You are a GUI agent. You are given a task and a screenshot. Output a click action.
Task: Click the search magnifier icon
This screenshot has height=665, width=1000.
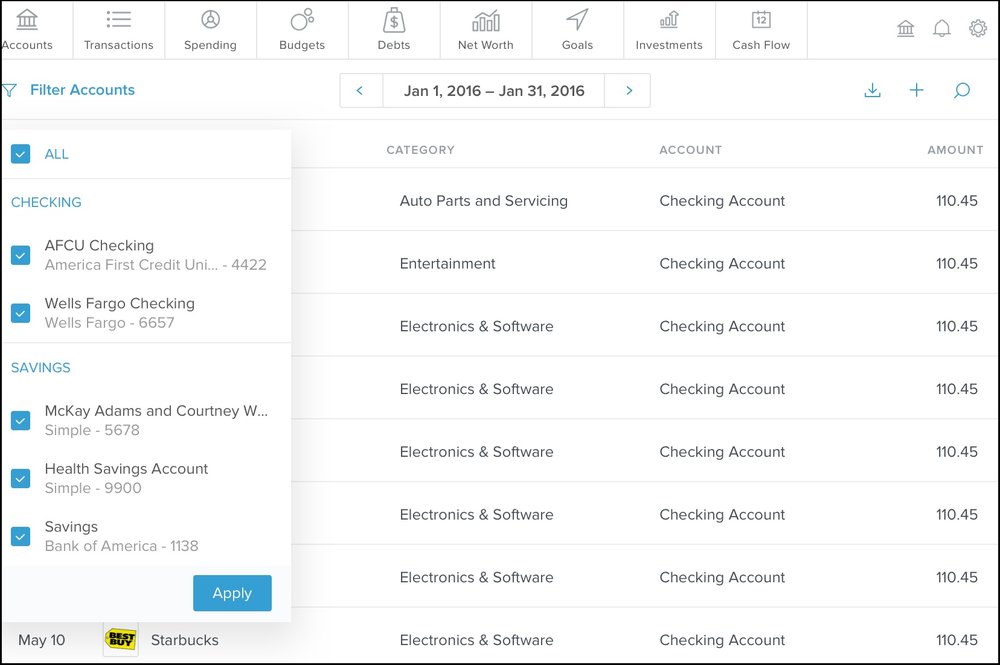pyautogui.click(x=961, y=91)
